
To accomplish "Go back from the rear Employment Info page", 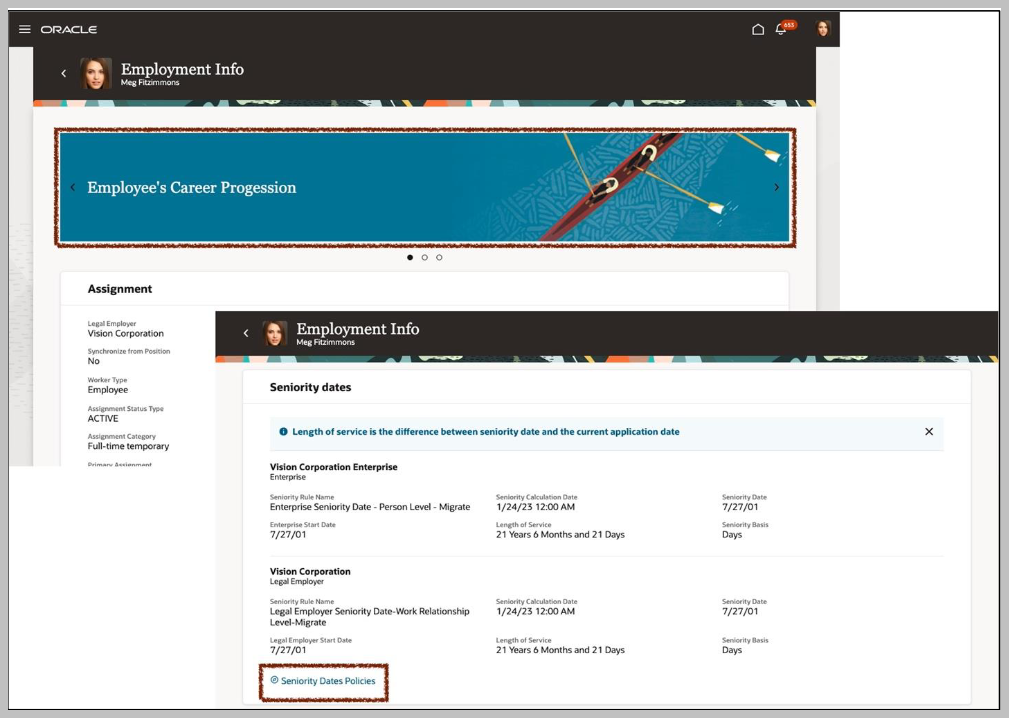I will 64,73.
